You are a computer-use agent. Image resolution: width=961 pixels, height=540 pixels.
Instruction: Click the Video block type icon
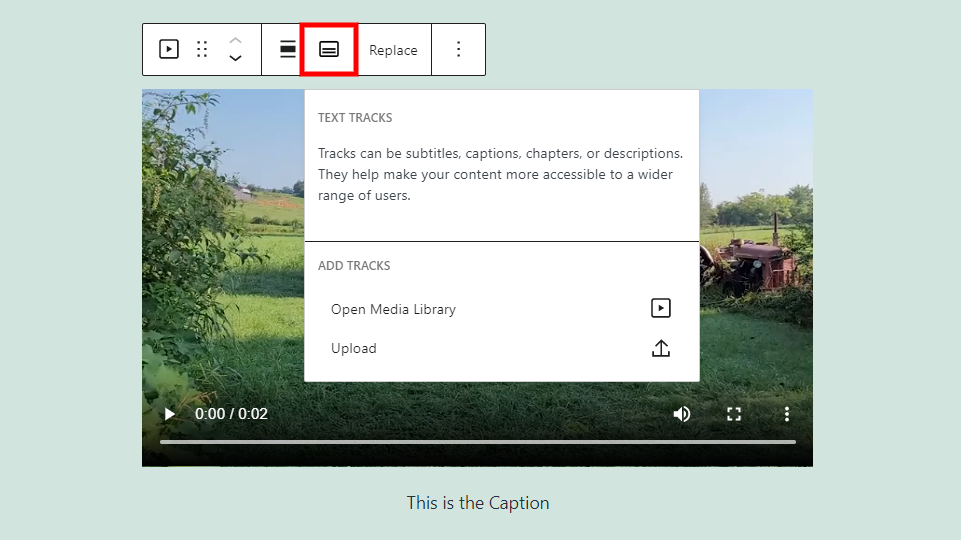[169, 49]
